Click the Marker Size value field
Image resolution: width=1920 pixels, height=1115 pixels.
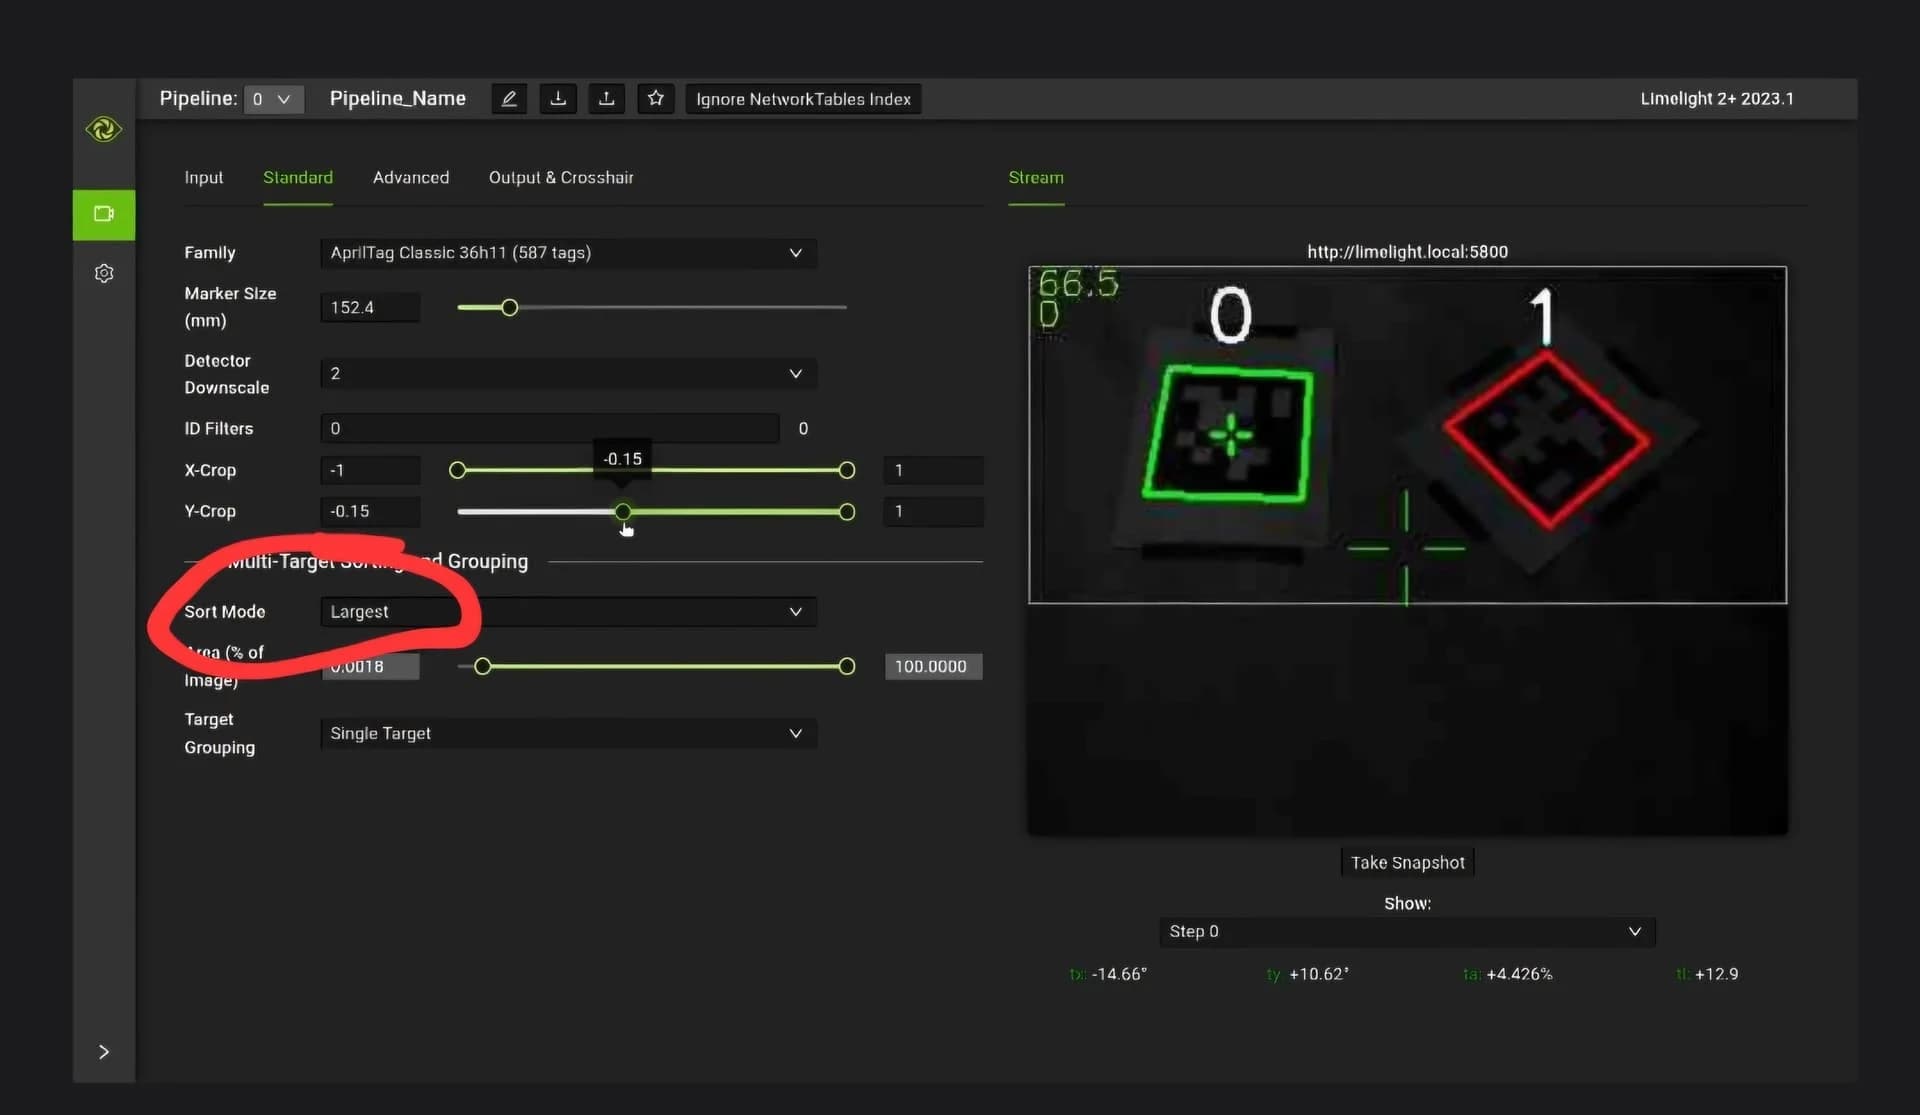[370, 307]
